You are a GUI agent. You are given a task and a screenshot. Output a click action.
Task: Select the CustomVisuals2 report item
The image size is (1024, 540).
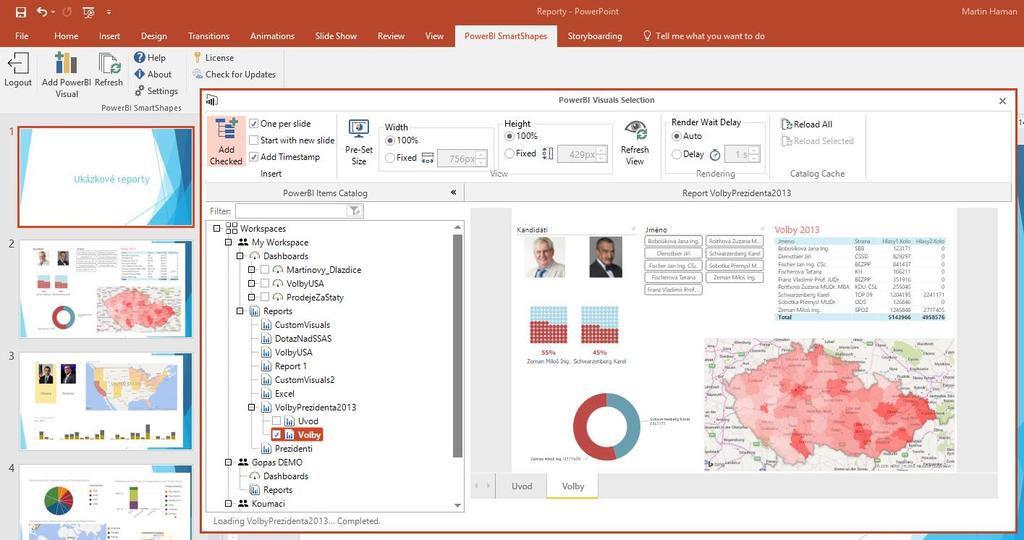pyautogui.click(x=304, y=379)
